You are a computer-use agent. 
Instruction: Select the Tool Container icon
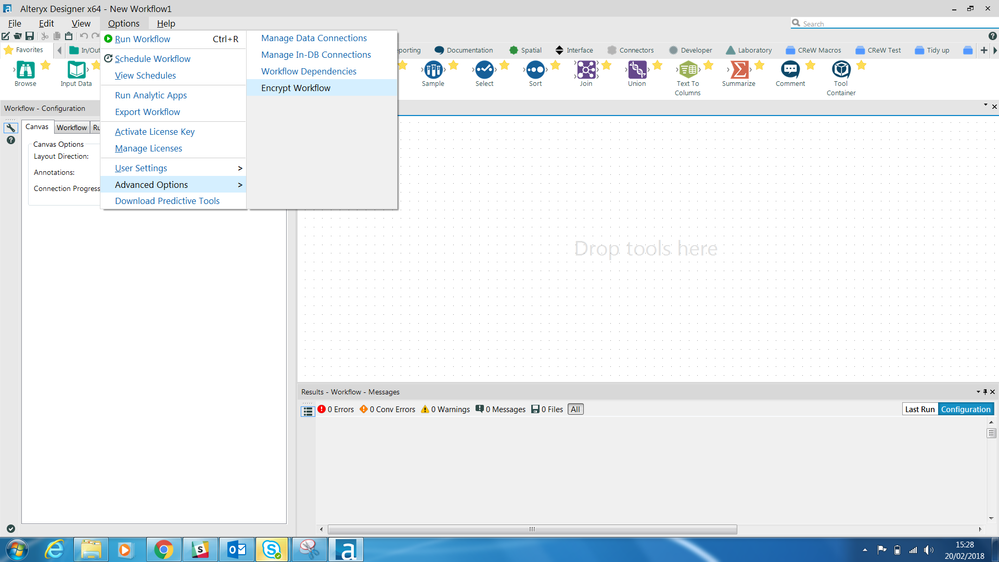pyautogui.click(x=841, y=69)
